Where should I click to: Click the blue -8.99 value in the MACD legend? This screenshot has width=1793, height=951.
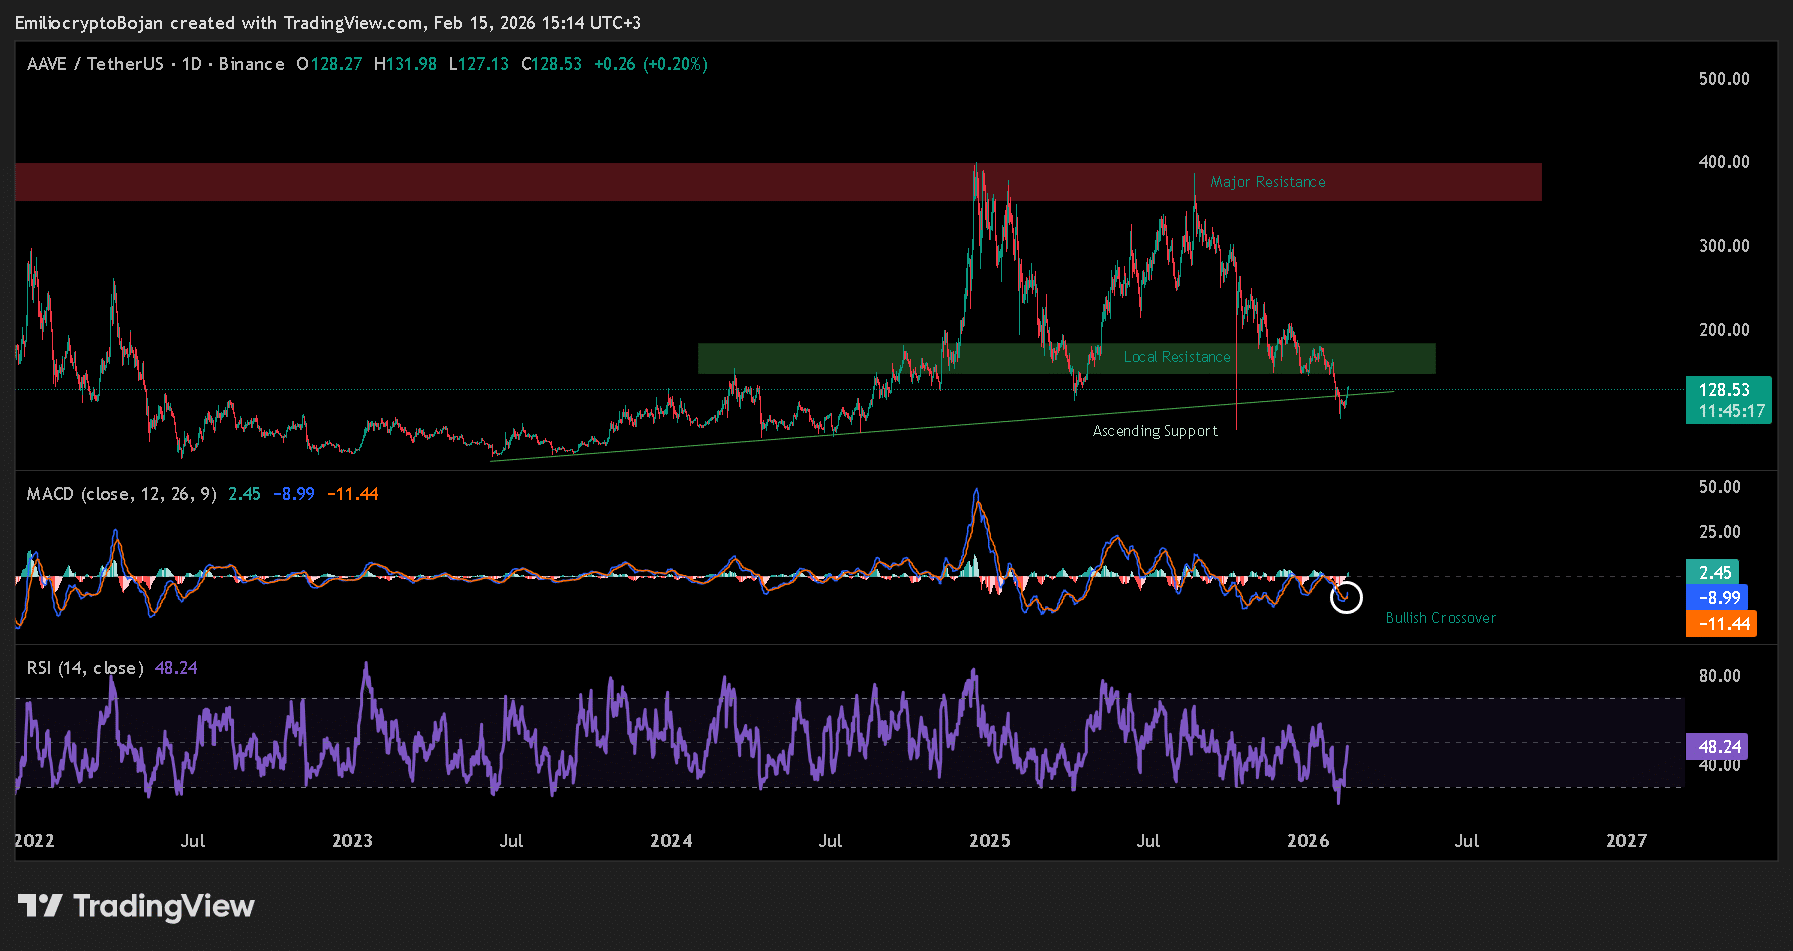click(x=294, y=494)
